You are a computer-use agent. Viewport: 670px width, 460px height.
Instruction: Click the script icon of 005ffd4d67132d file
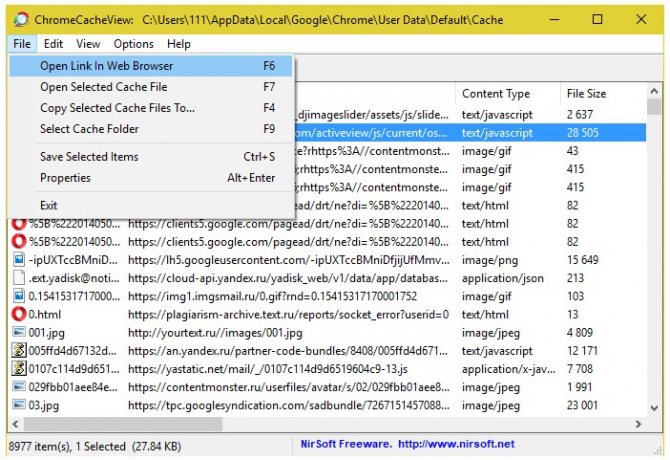(18, 350)
